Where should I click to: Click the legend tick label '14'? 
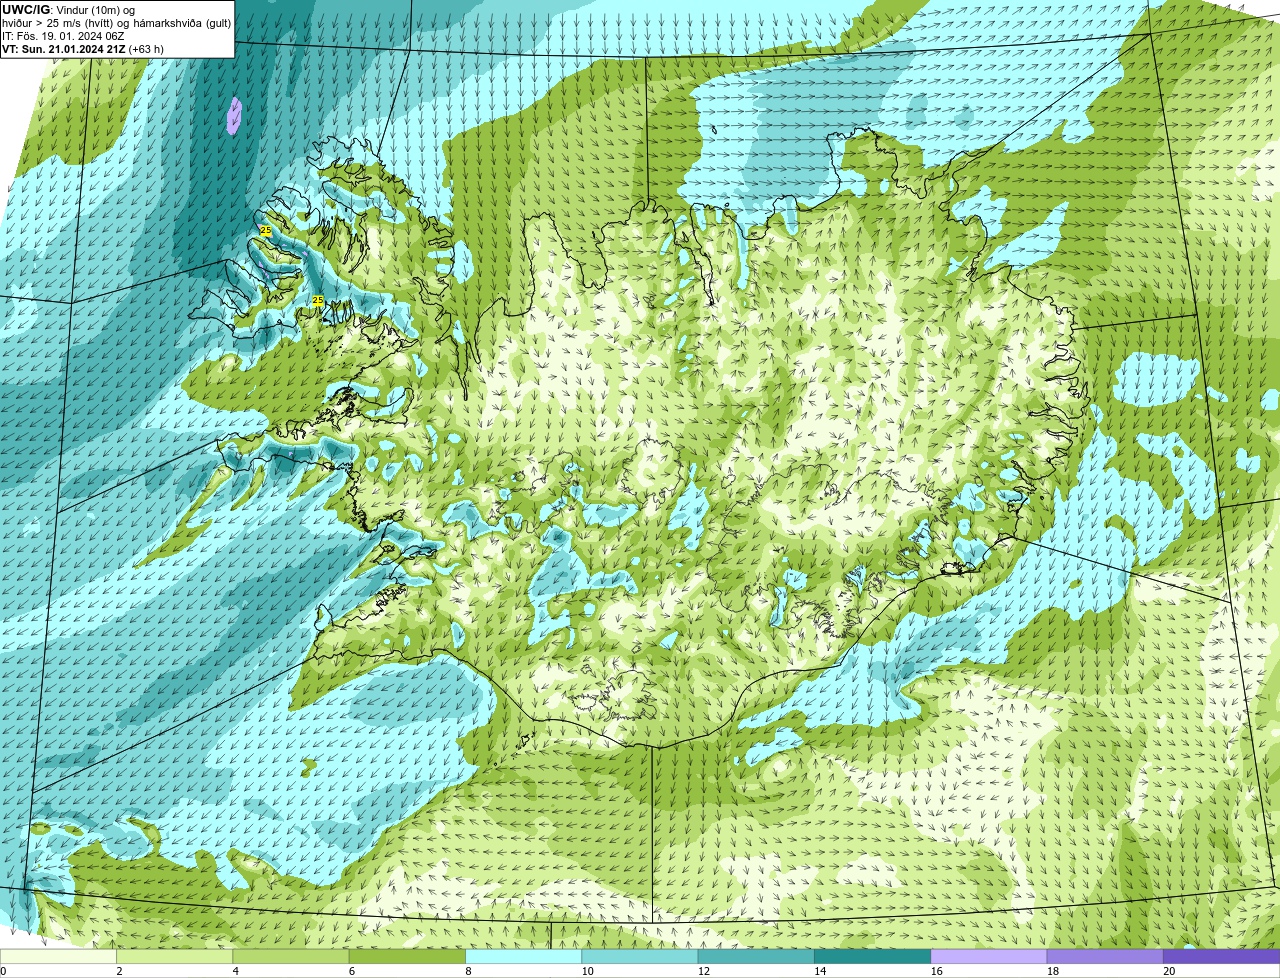820,971
